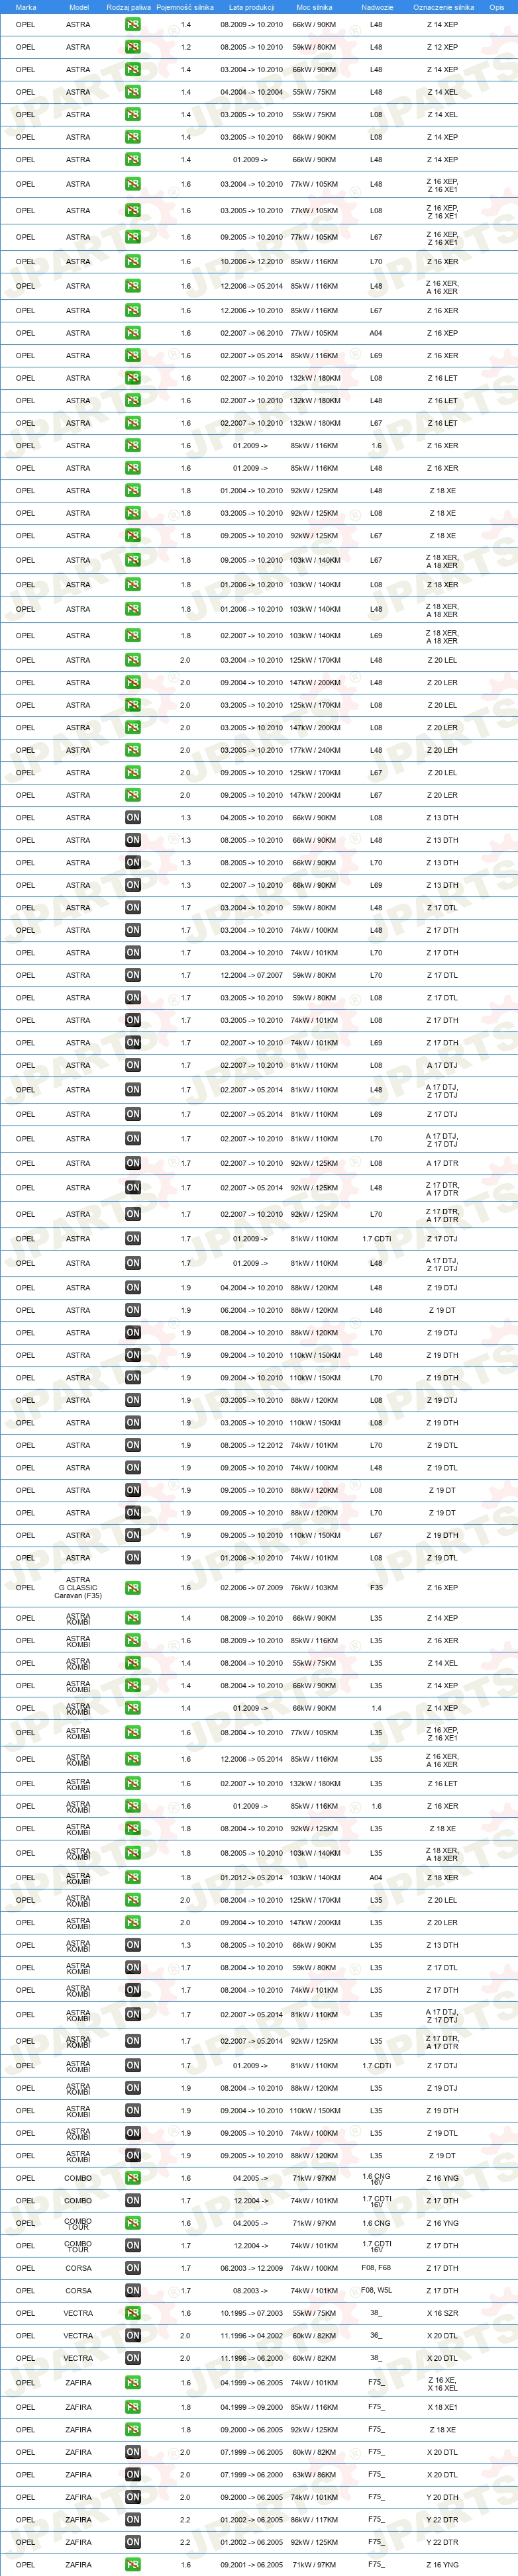Click body cell F08, F68

coord(376,2268)
